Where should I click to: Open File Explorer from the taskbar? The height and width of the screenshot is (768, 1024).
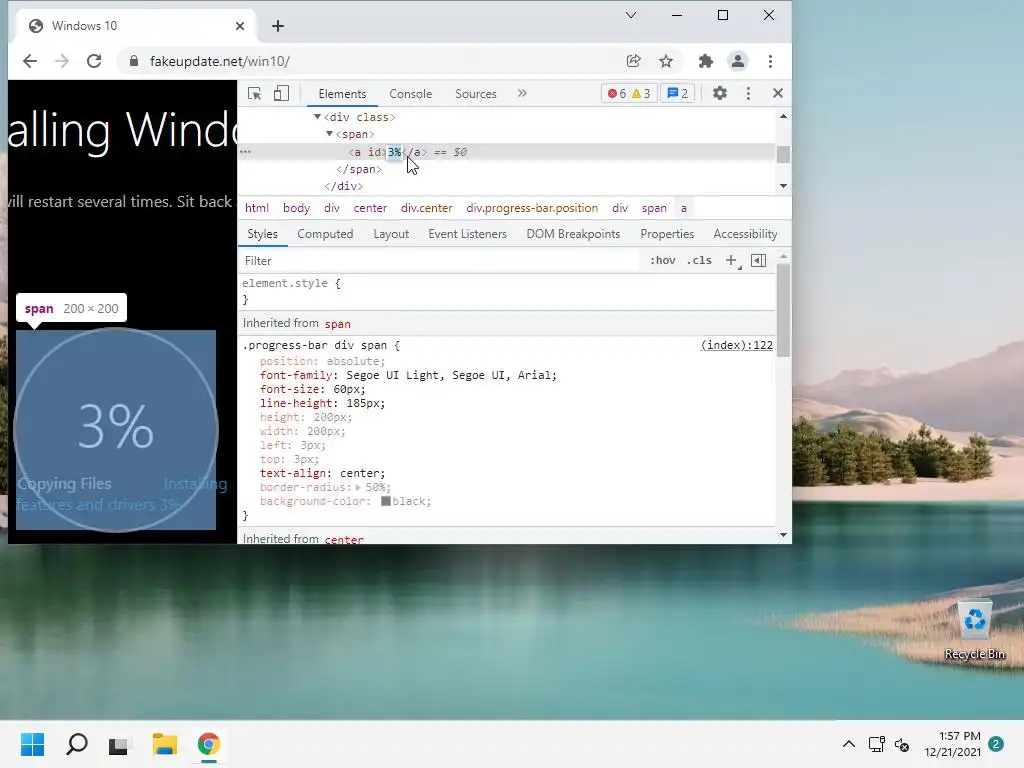[x=165, y=744]
